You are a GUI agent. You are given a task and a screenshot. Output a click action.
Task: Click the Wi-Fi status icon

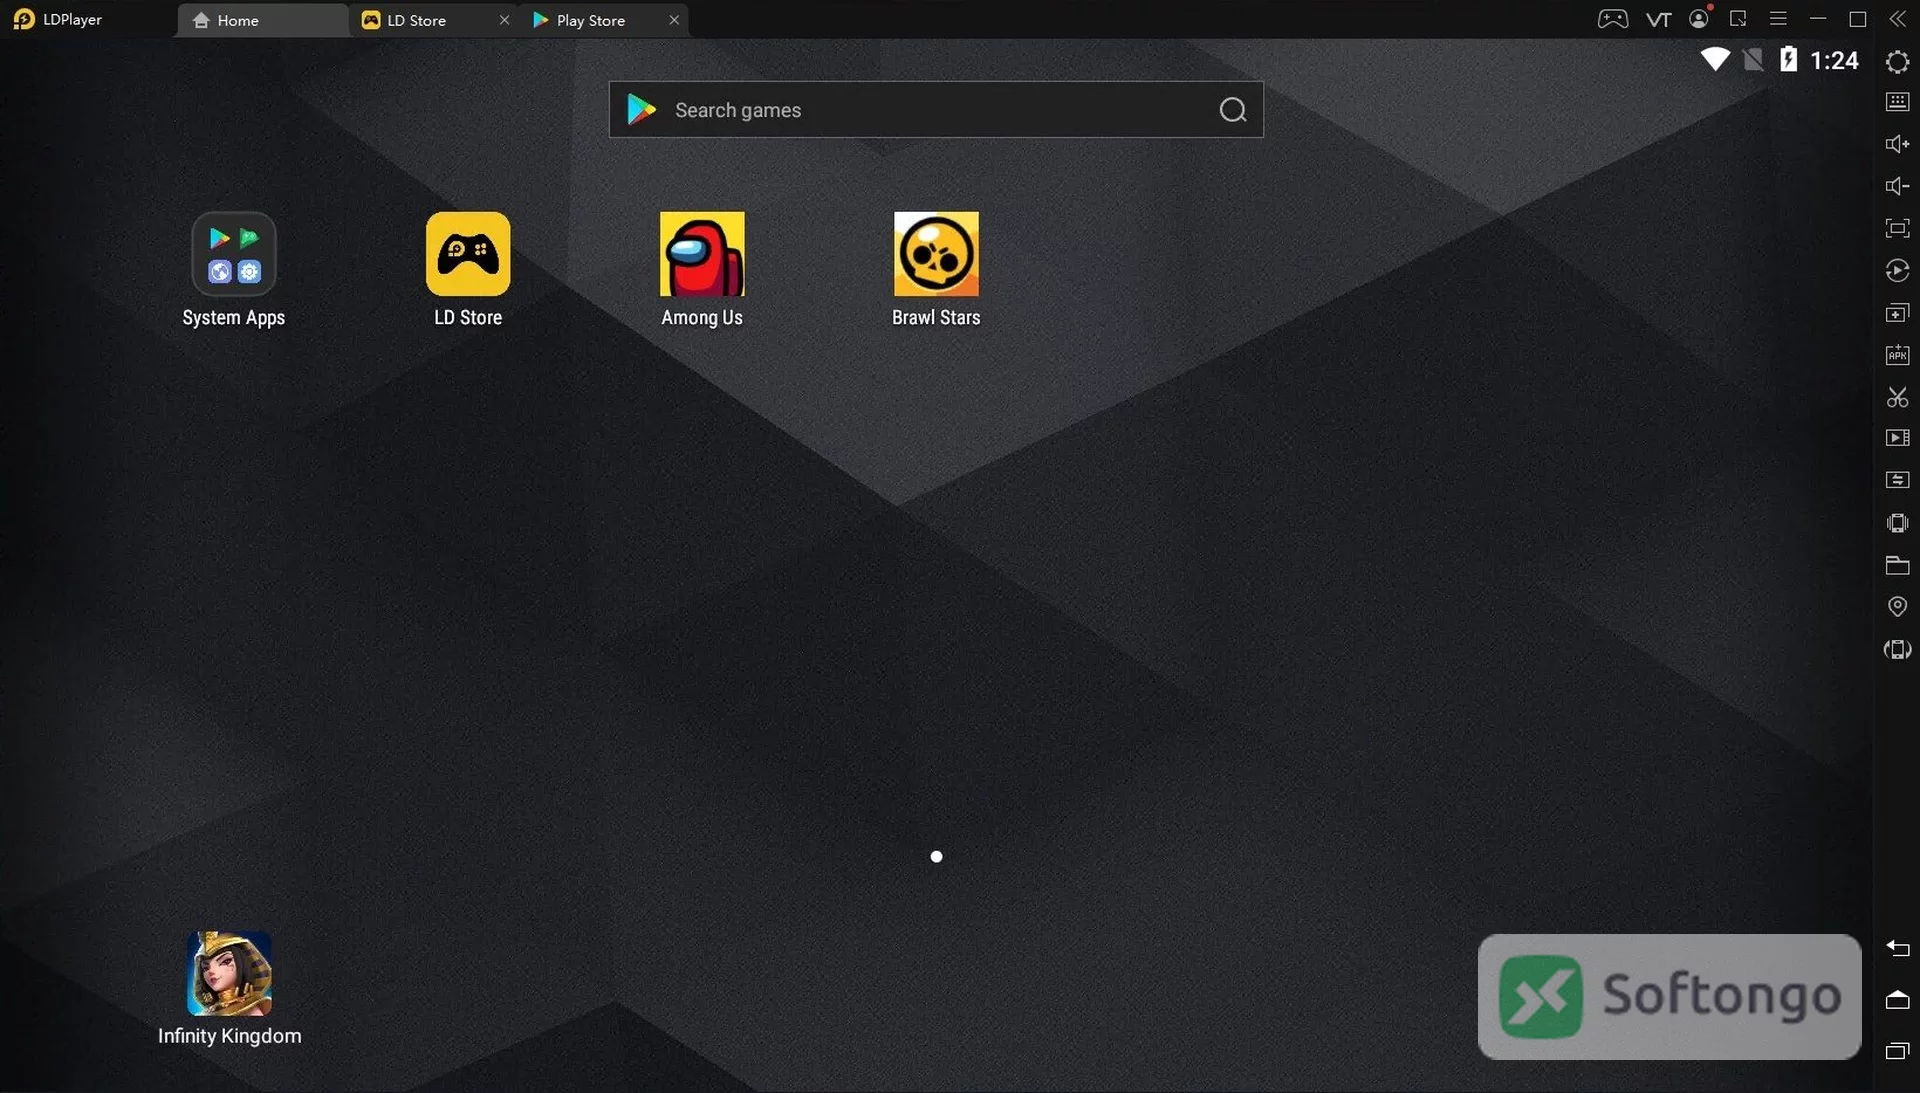(1715, 60)
